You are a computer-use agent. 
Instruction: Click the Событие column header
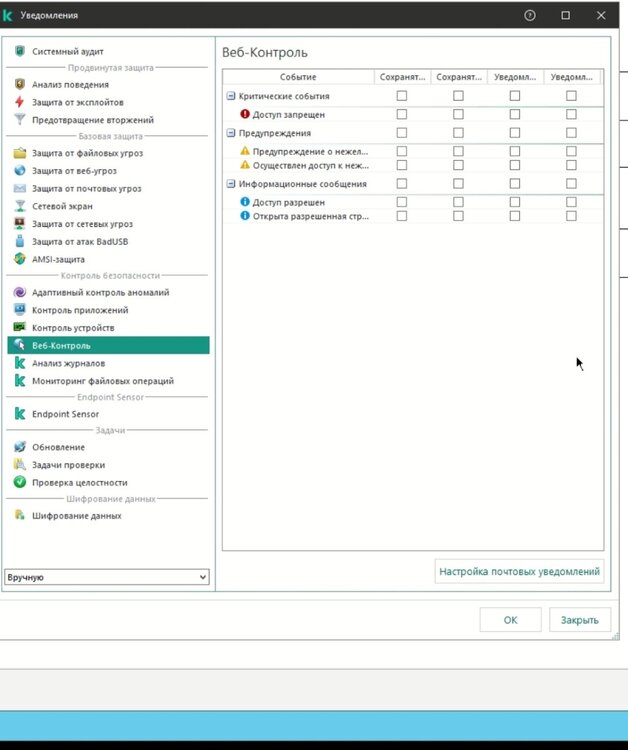pyautogui.click(x=298, y=77)
